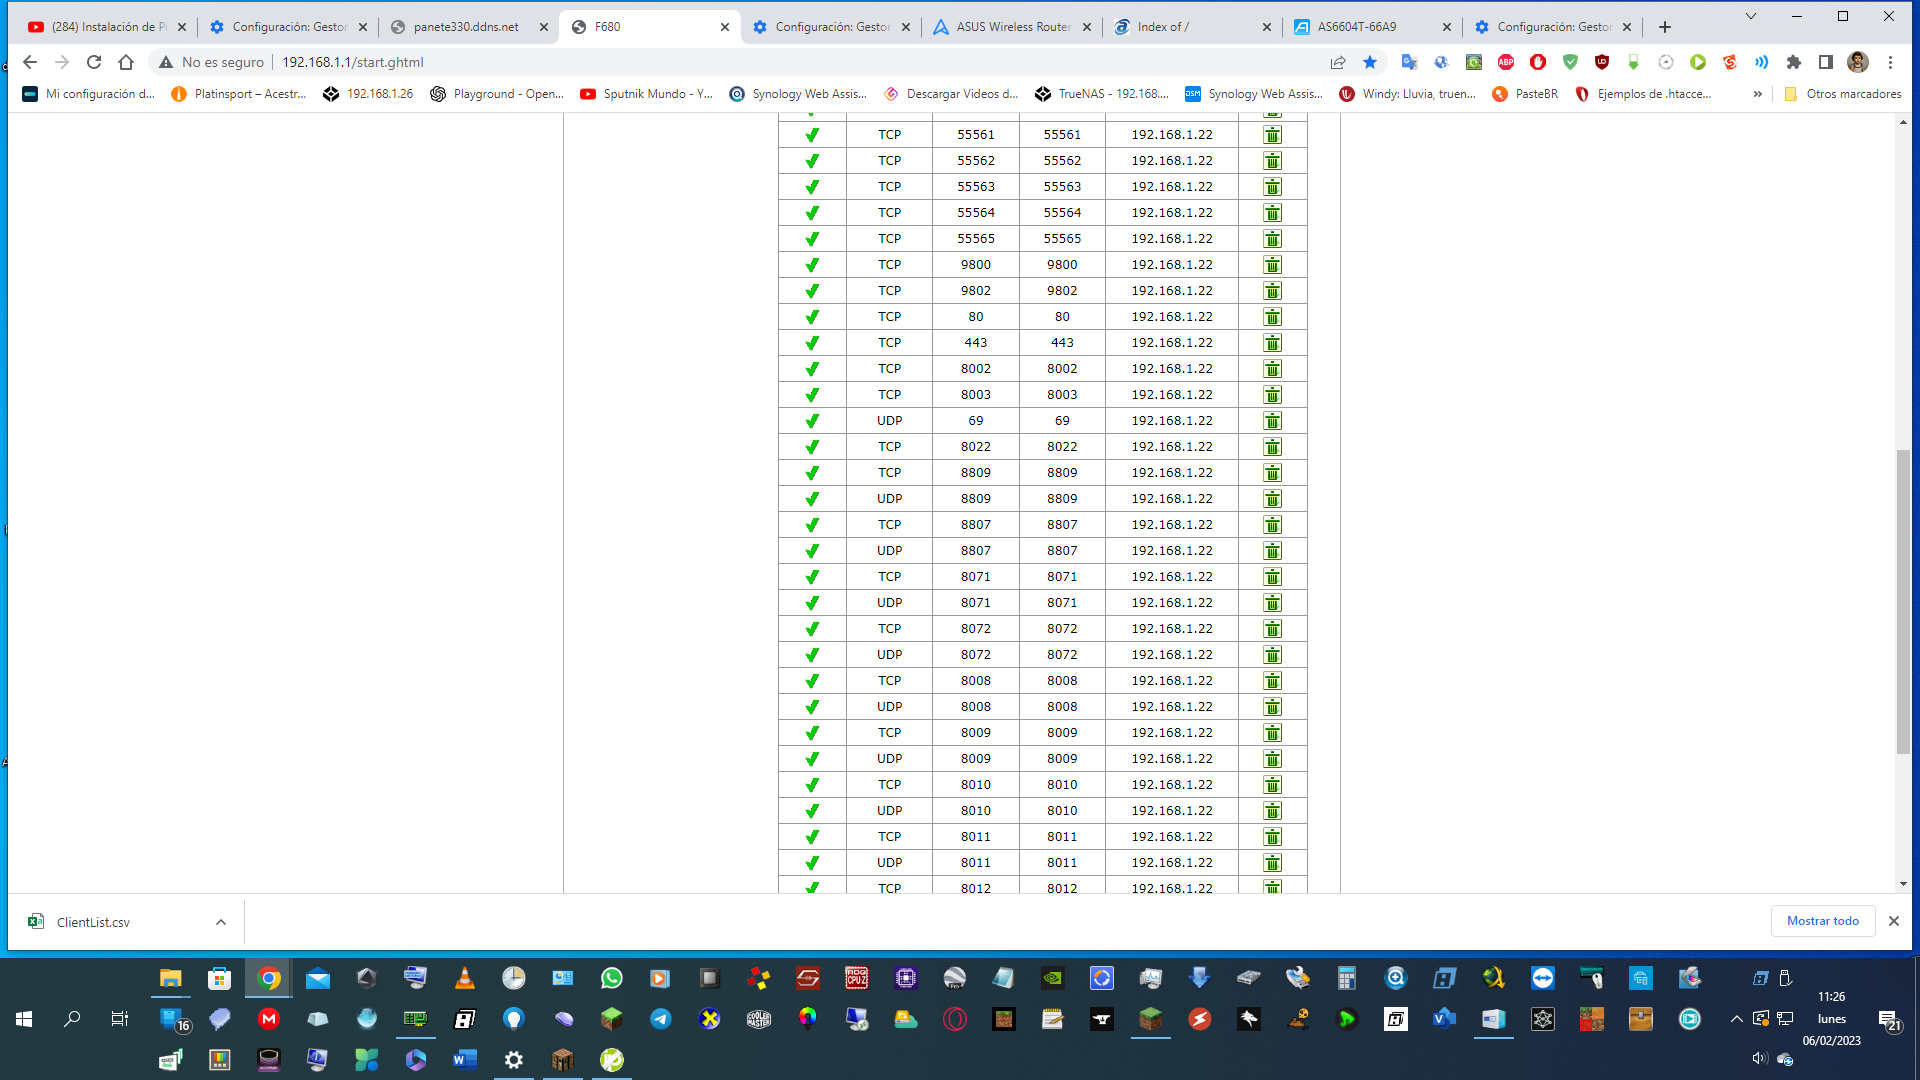Image resolution: width=1920 pixels, height=1080 pixels.
Task: Switch to the ASUS Wireless Router tab
Action: point(1010,27)
